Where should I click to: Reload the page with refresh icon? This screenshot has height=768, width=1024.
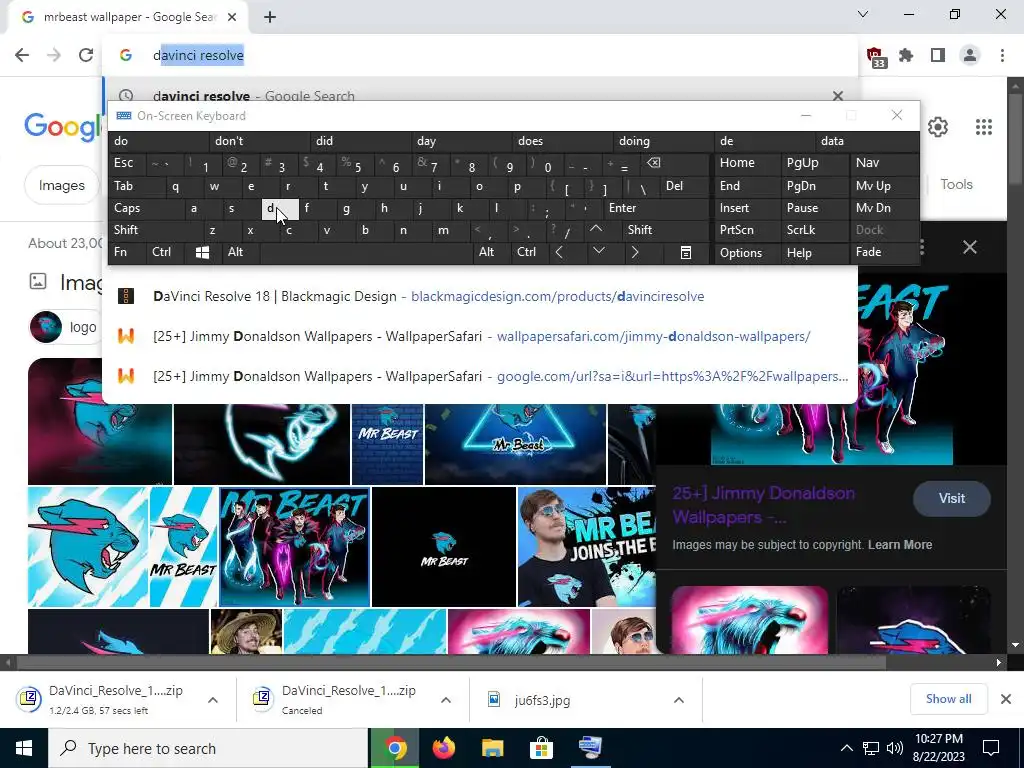point(86,56)
